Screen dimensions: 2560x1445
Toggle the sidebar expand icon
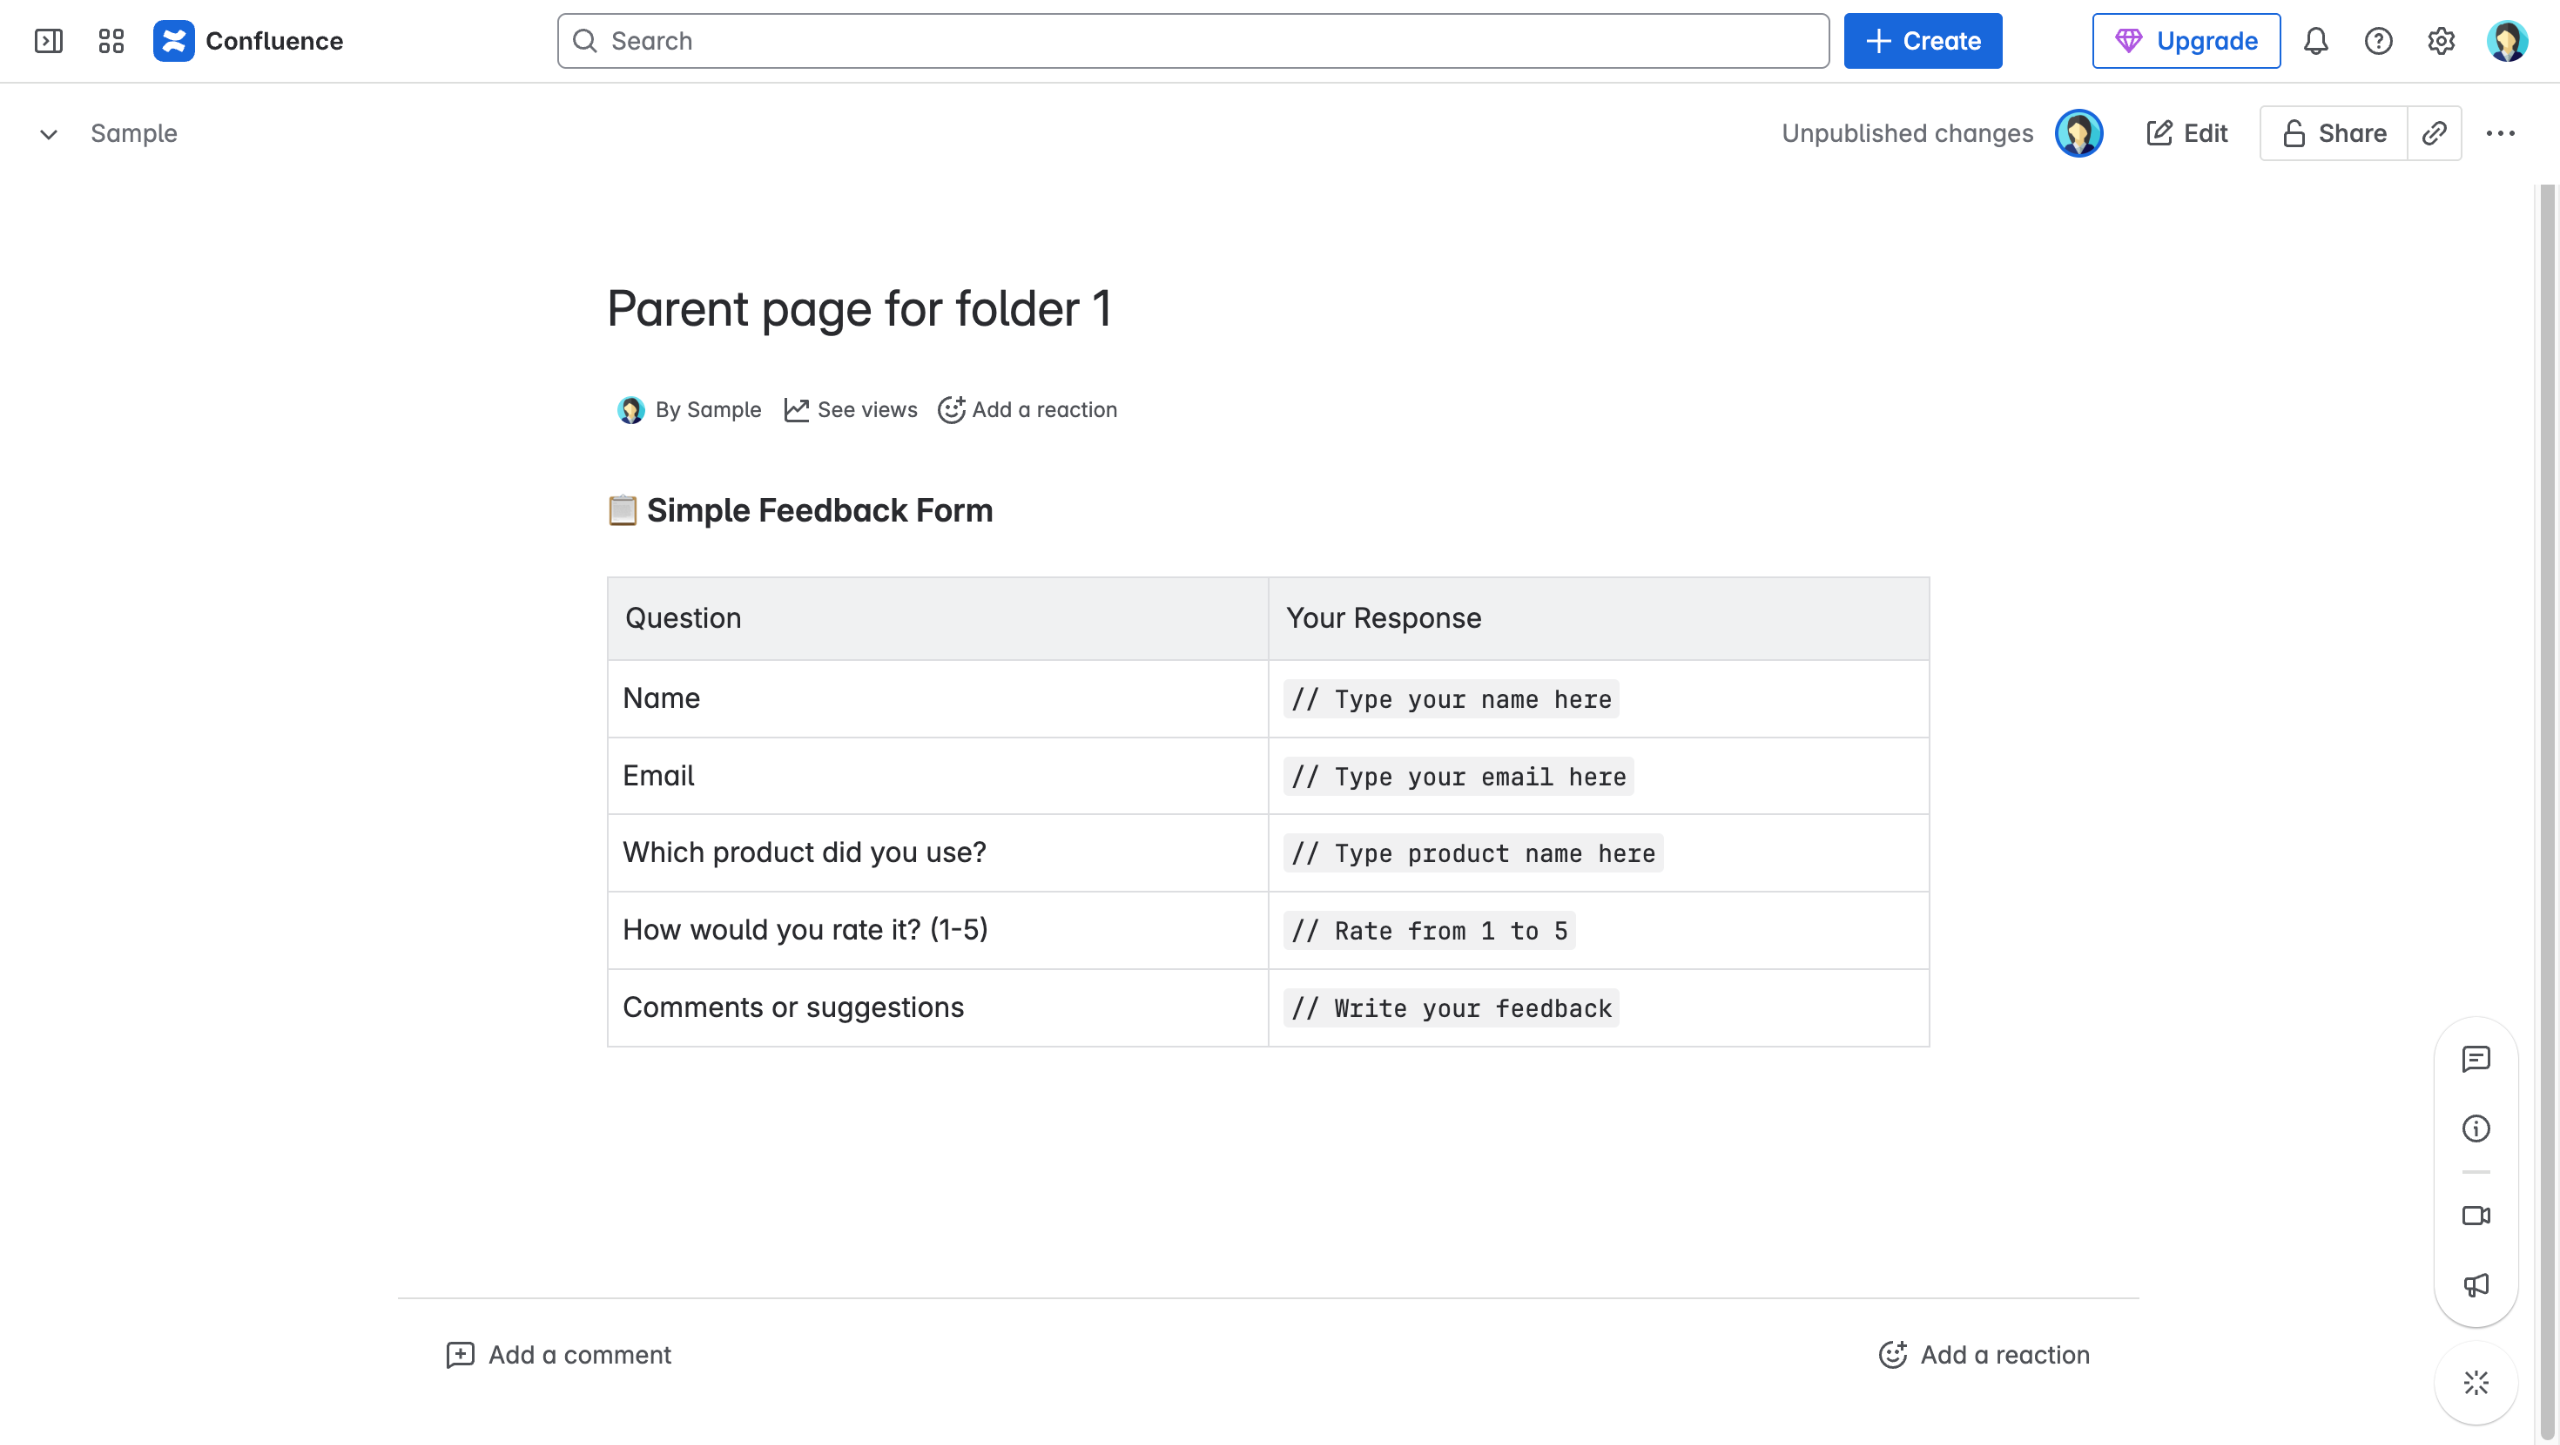pos(48,41)
